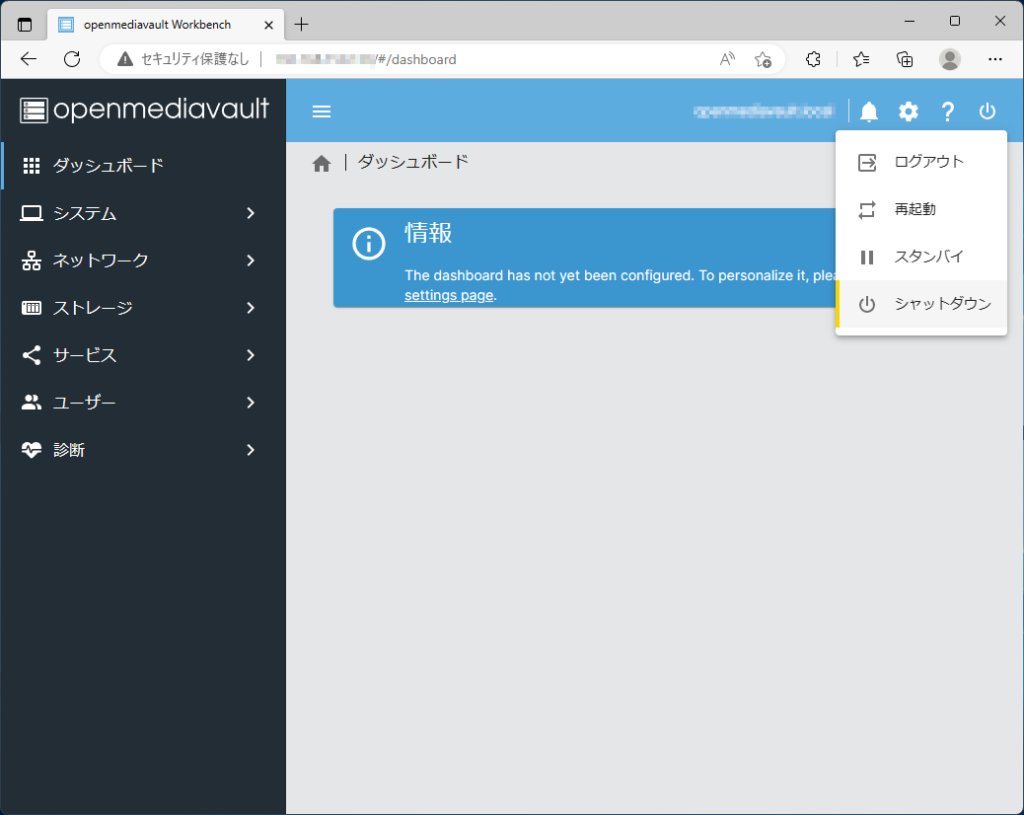Click the home icon in the breadcrumb

click(321, 164)
